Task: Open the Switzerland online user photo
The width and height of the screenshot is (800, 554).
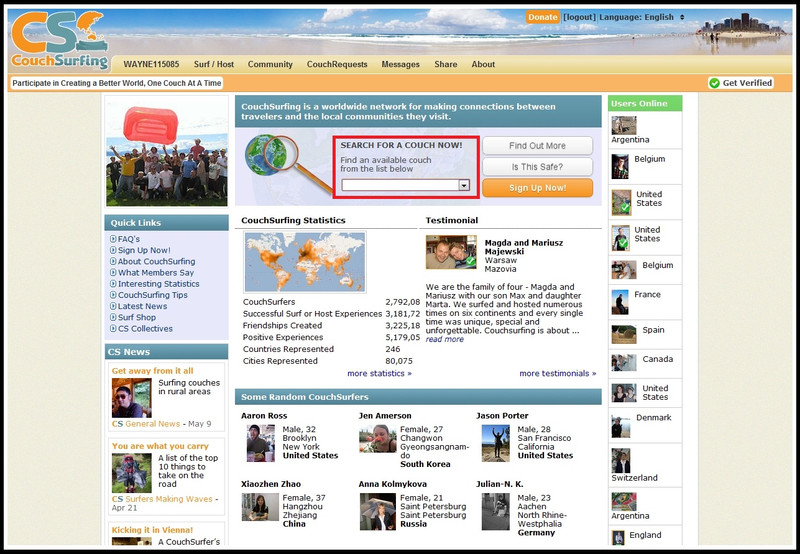Action: [621, 461]
